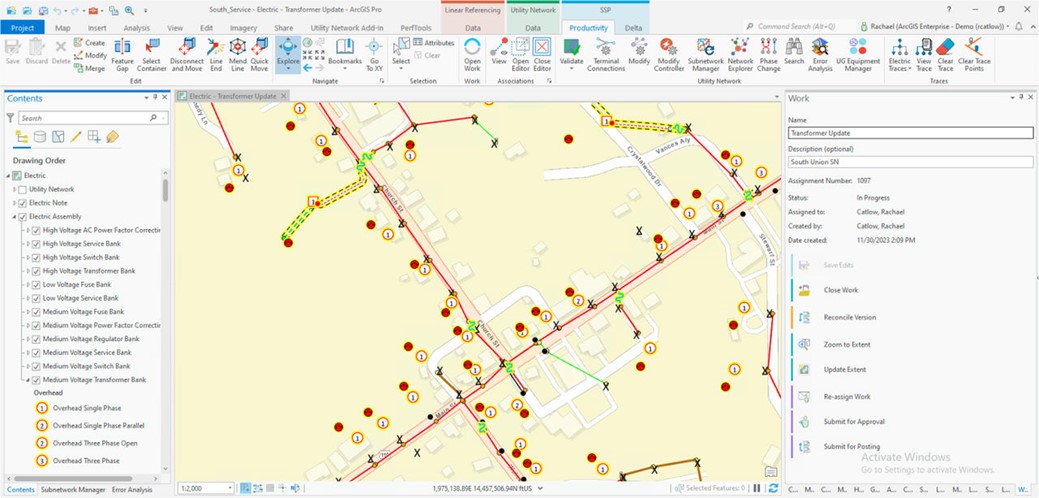Expand the Utility Network layer group
The image size is (1039, 498).
[14, 189]
